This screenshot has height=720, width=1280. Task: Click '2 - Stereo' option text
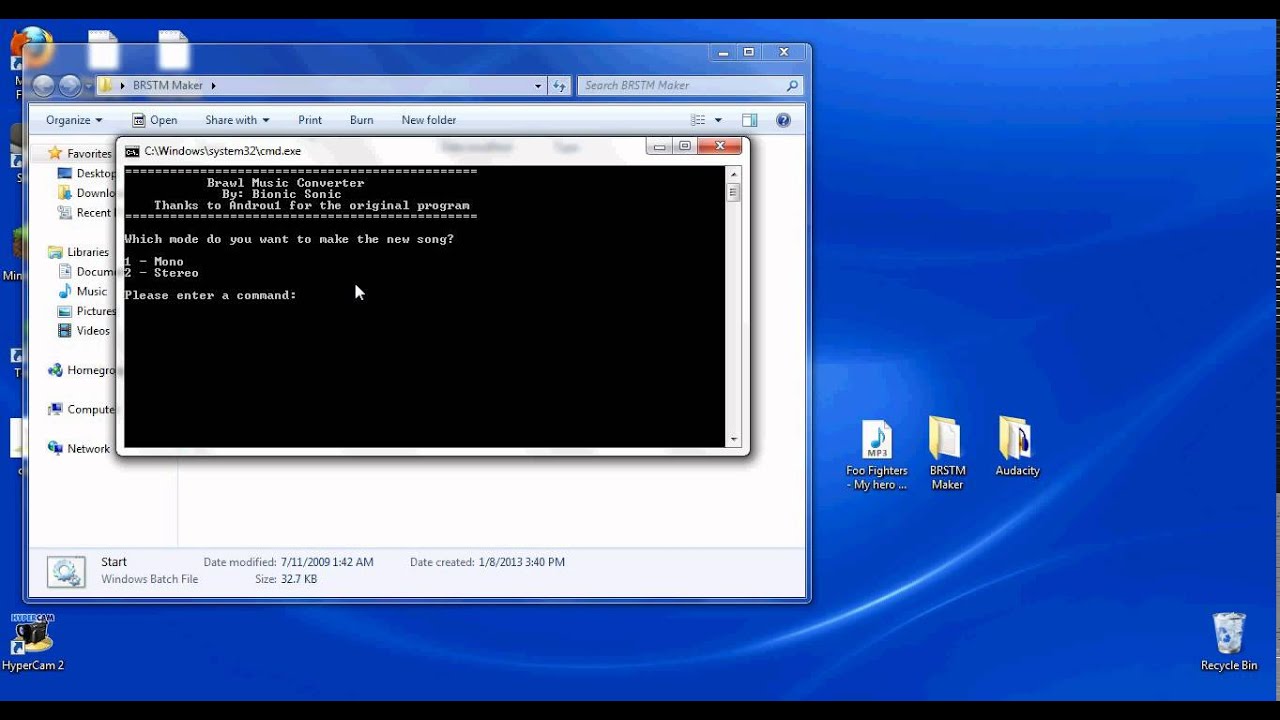pos(161,273)
